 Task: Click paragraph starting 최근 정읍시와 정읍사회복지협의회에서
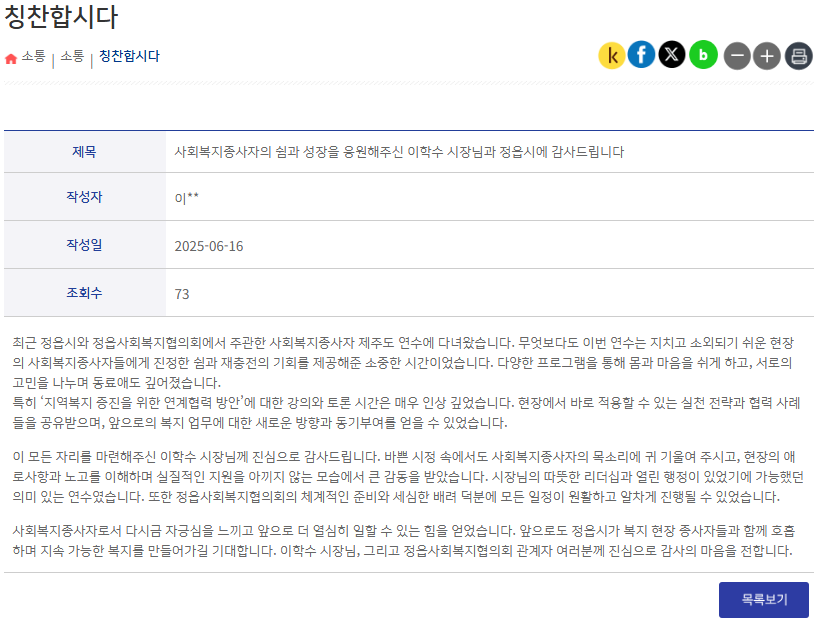(403, 363)
